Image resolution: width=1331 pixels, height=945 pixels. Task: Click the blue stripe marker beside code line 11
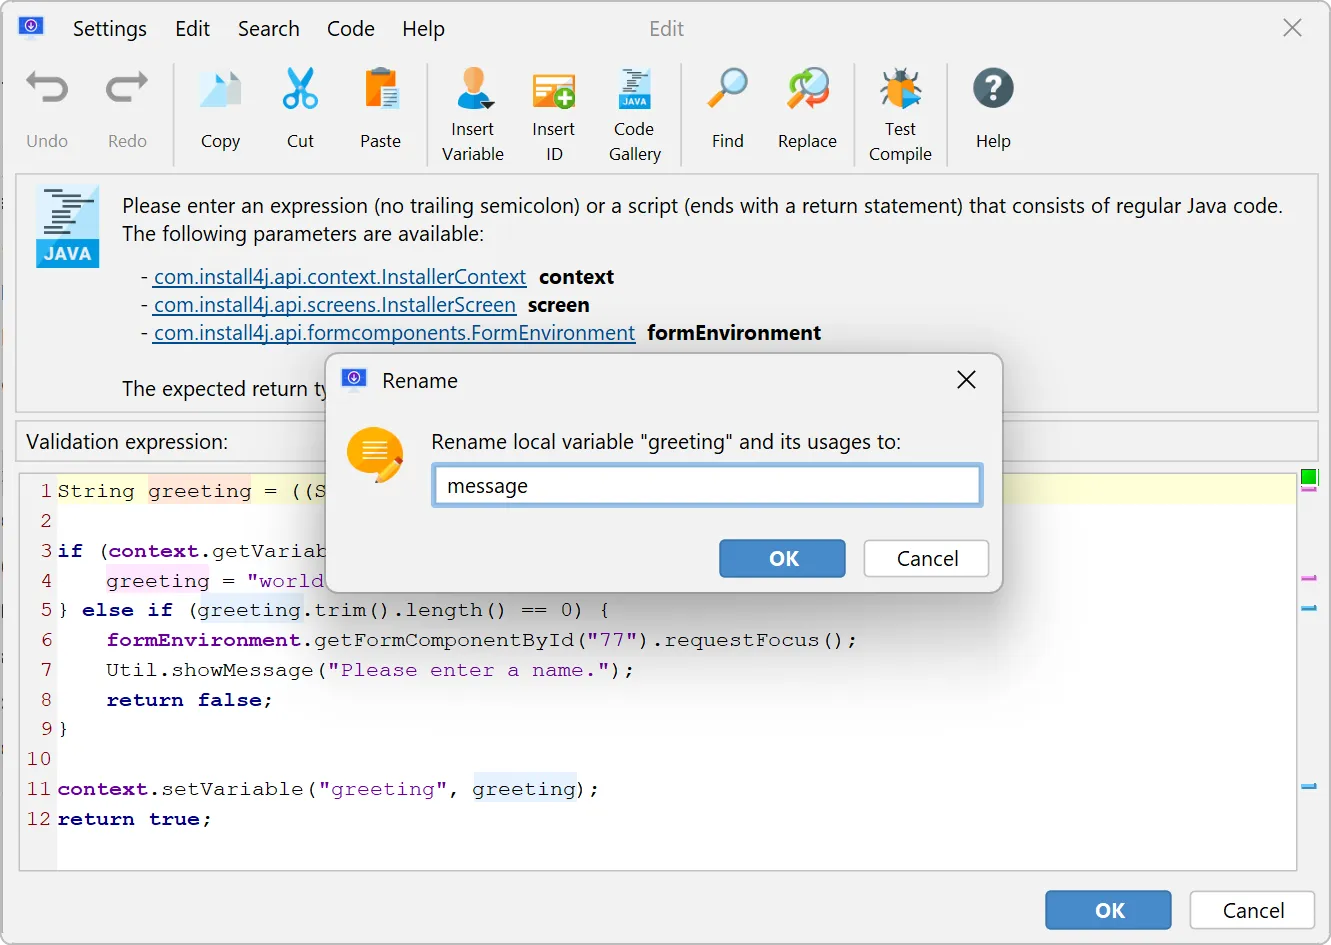pos(1309,786)
